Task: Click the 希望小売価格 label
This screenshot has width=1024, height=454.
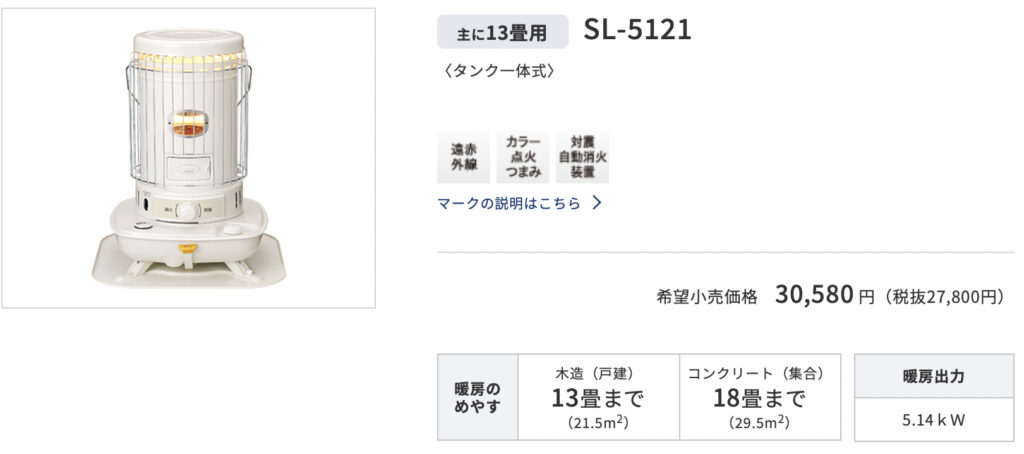Action: point(707,297)
